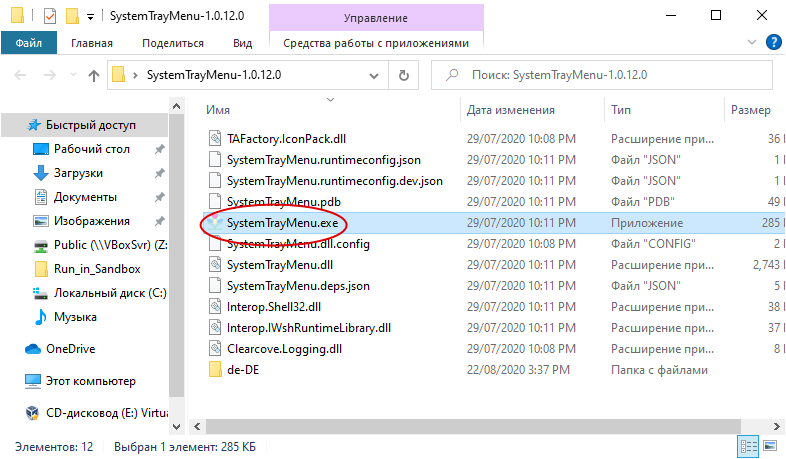Click the search box for SystemTrayMenu-1.0.12.0
786x459 pixels.
[x=610, y=75]
